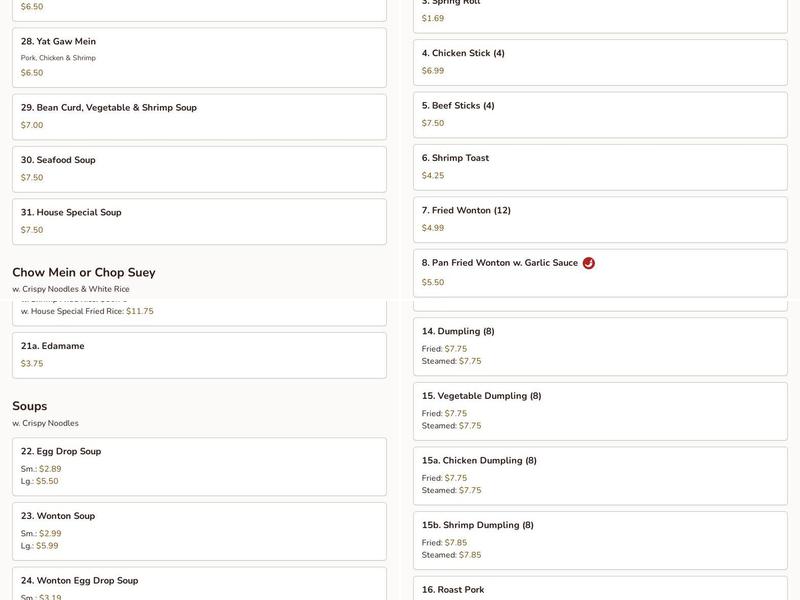Image resolution: width=800 pixels, height=600 pixels.
Task: Open 29. Bean Curd, Vegetable & Shrimp Soup
Action: pos(199,117)
